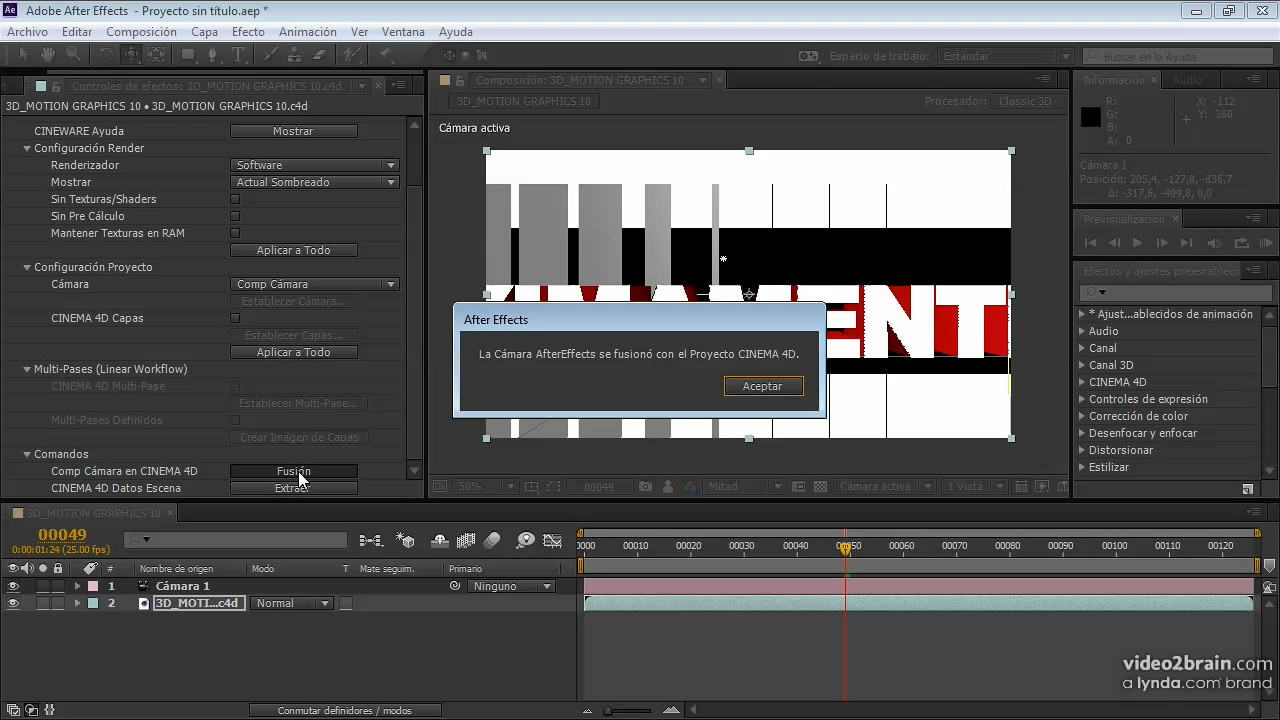Open the Capa menu

(204, 32)
